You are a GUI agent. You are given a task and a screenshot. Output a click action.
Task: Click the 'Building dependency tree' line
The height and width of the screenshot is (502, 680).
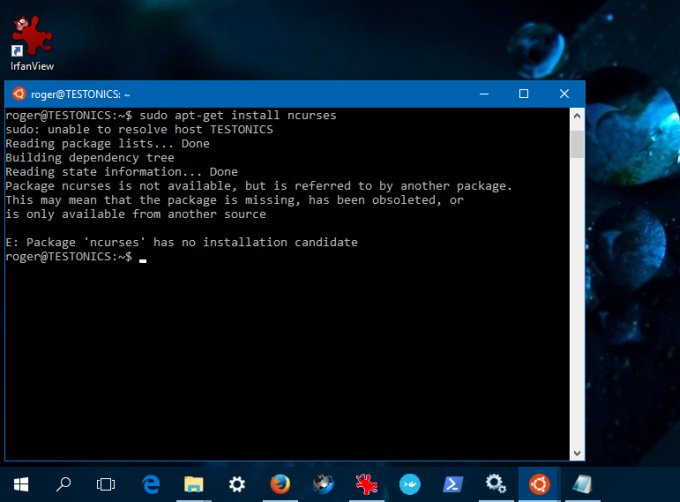pos(90,158)
